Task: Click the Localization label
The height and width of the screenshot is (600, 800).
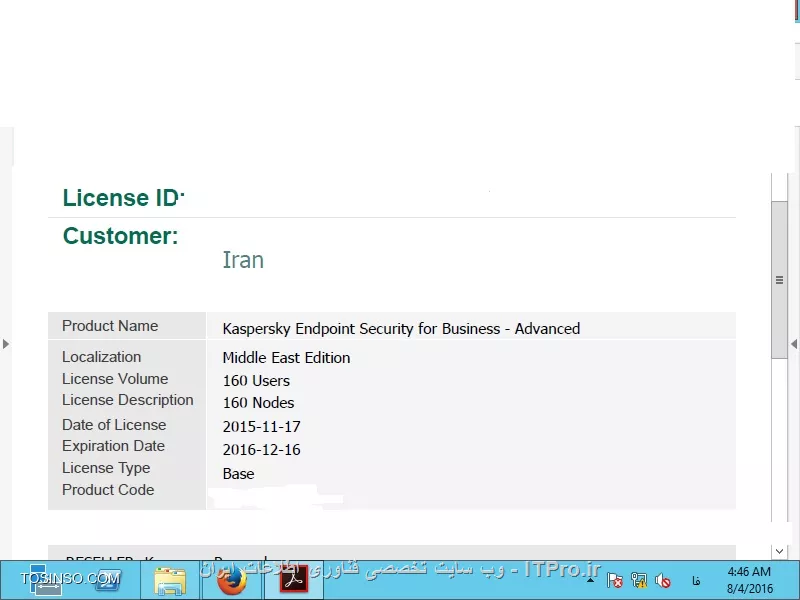Action: tap(102, 357)
